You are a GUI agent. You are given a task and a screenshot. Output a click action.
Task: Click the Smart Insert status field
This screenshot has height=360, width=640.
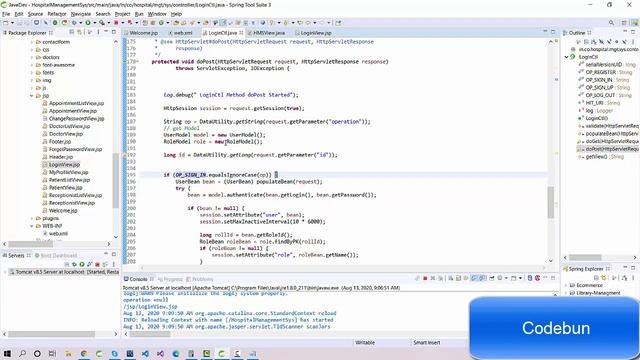point(427,342)
